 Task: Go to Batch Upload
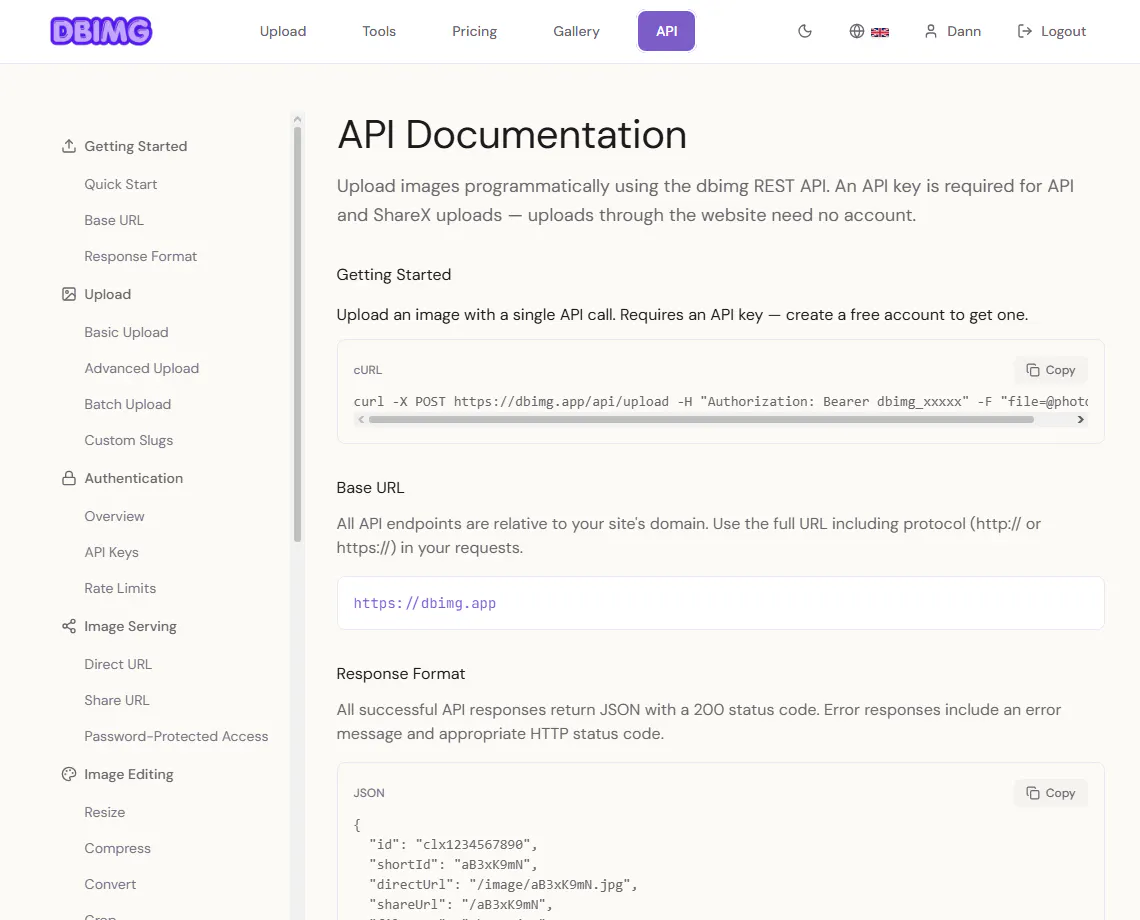pyautogui.click(x=128, y=404)
